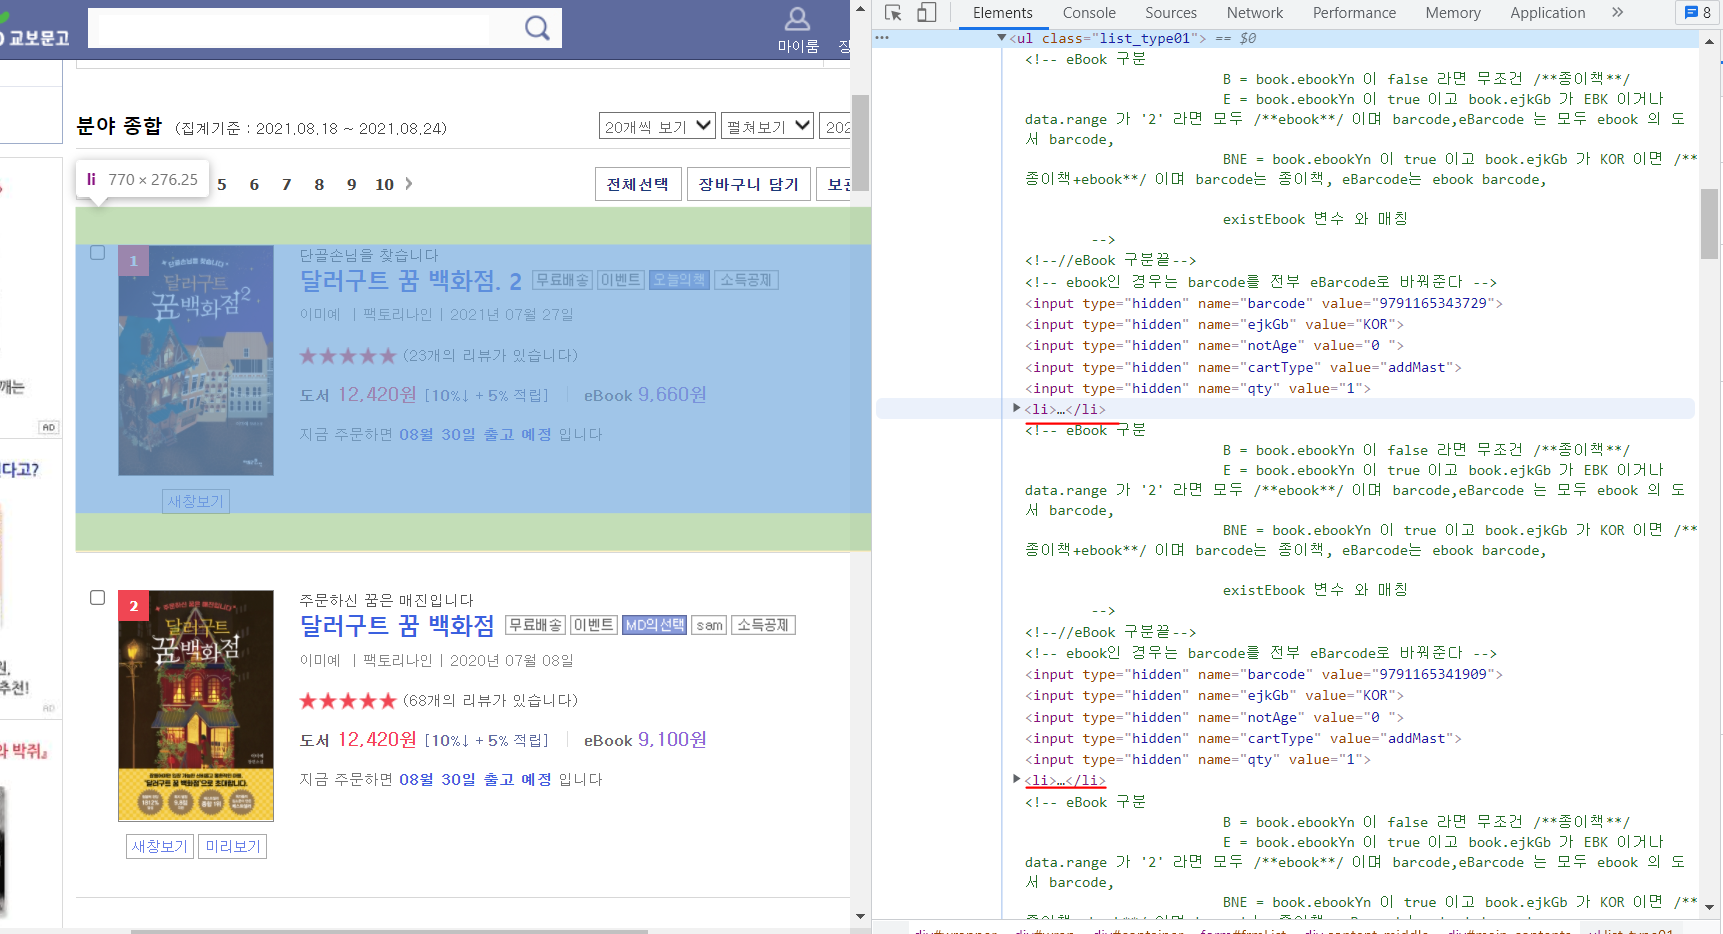Expand the first collapsed li node
Viewport: 1723px width, 934px height.
point(1016,408)
